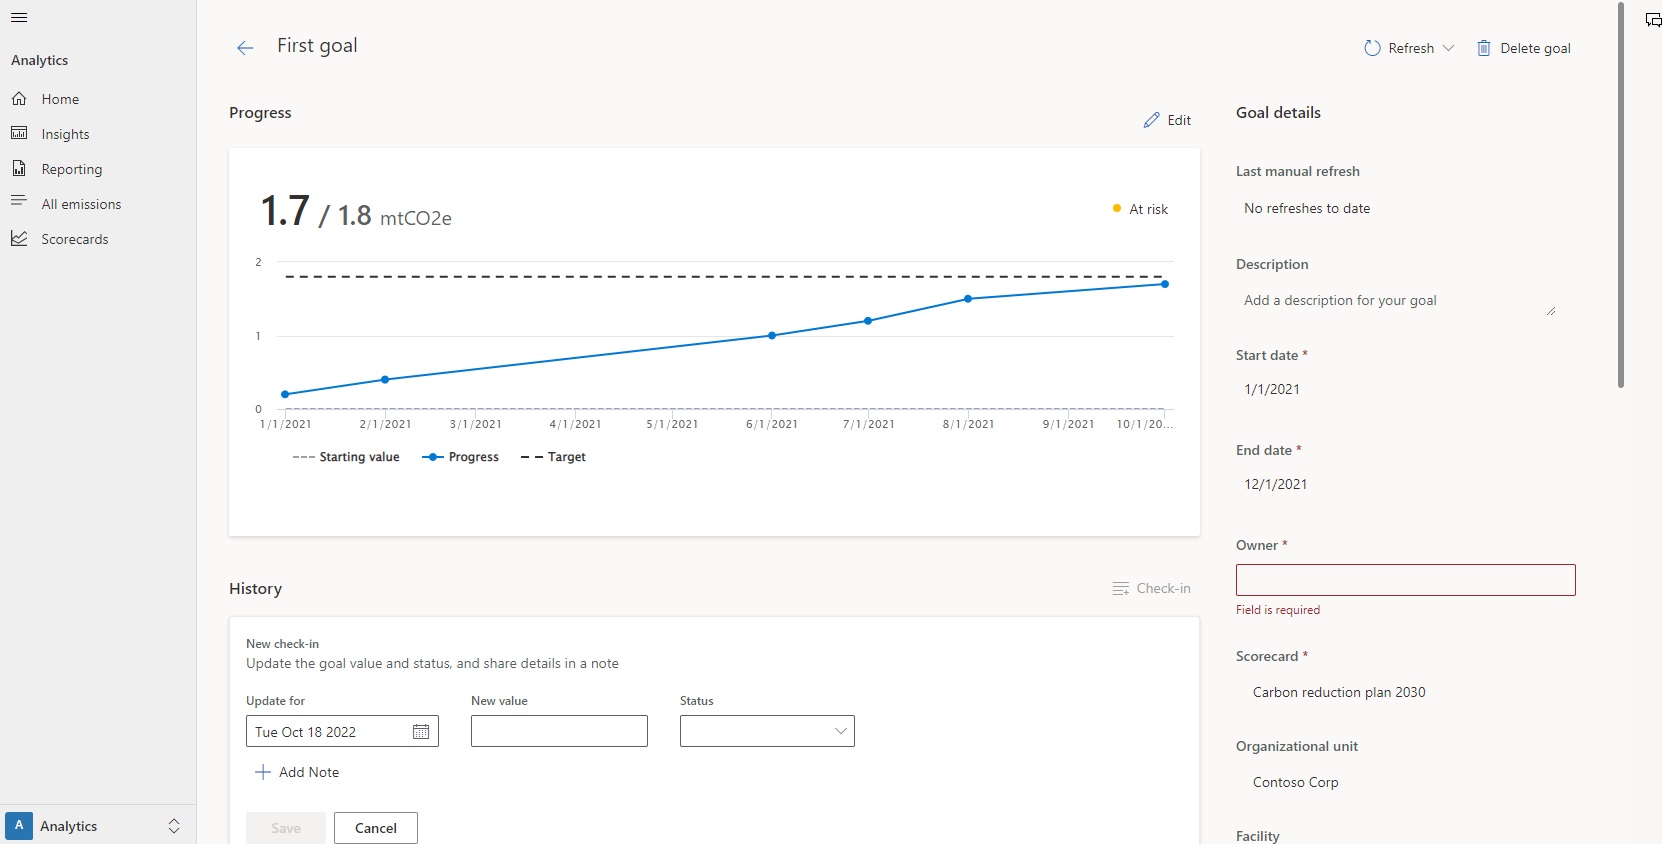Click the Field is required error text
The height and width of the screenshot is (844, 1662).
pos(1278,610)
